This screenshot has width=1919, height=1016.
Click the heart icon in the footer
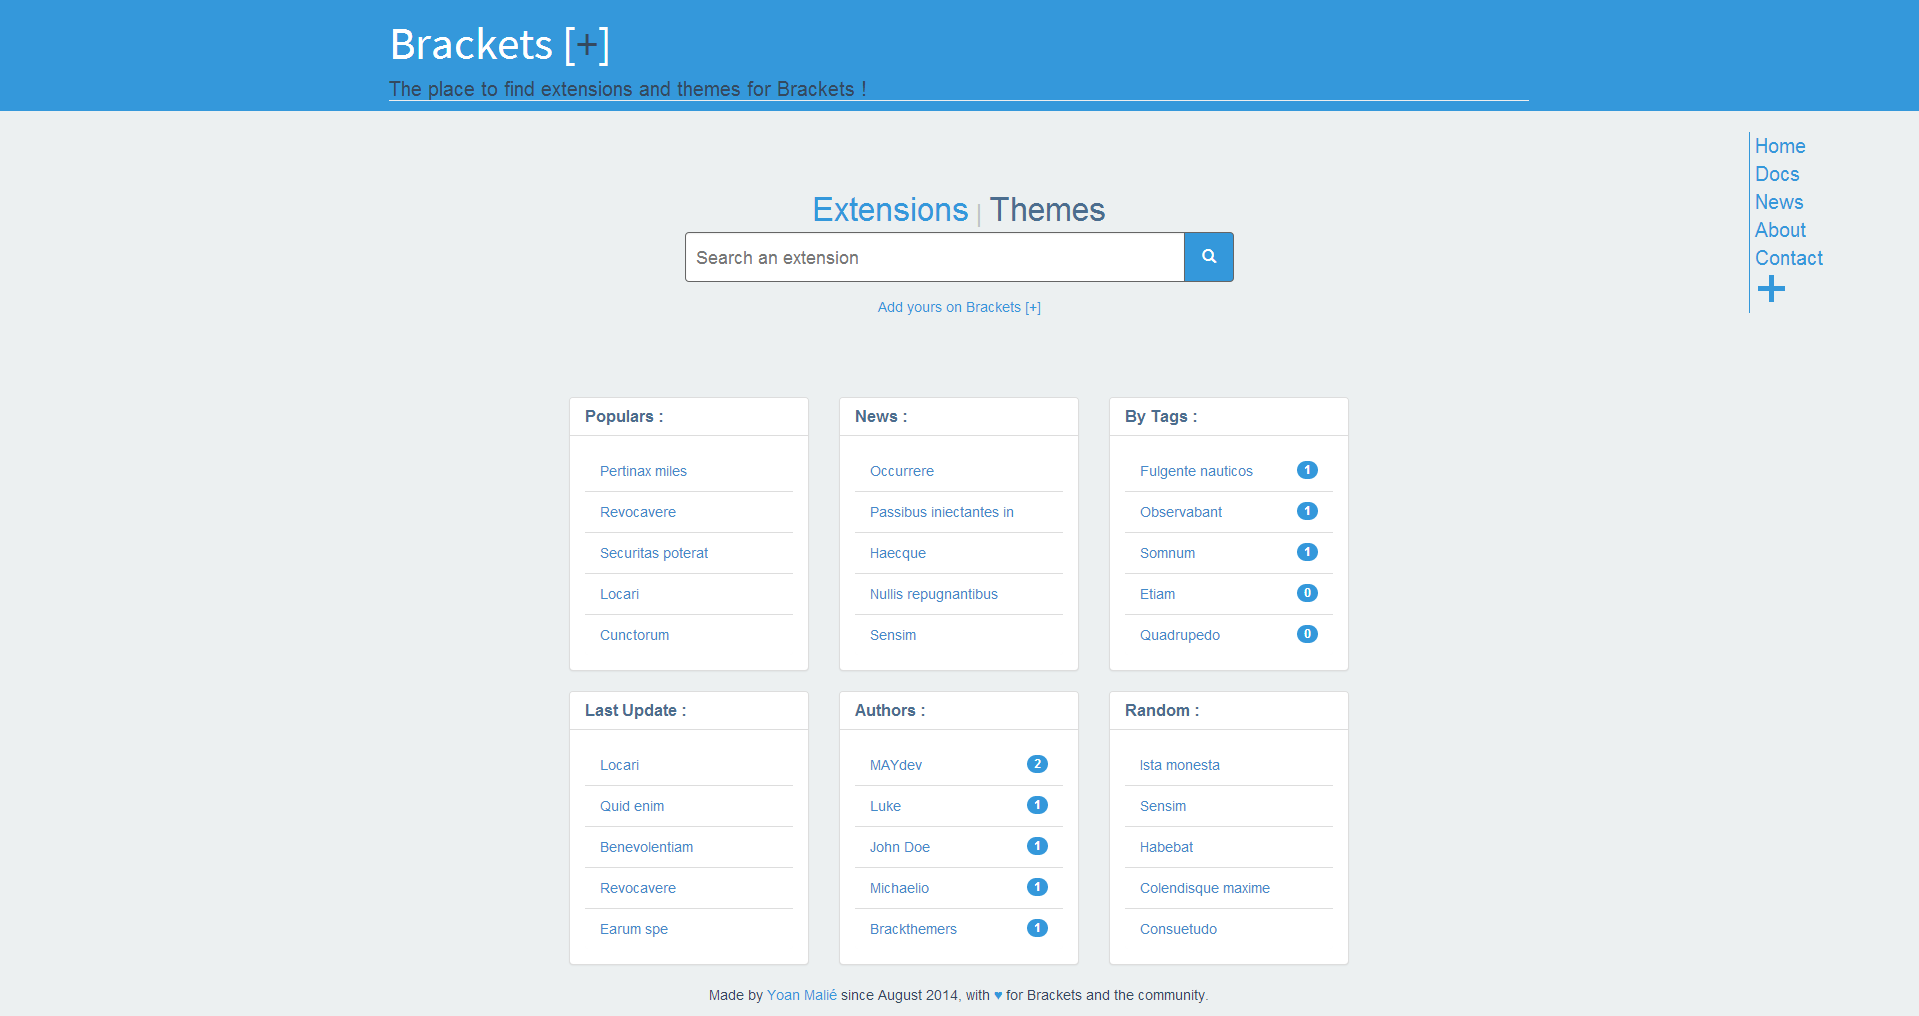click(x=997, y=995)
